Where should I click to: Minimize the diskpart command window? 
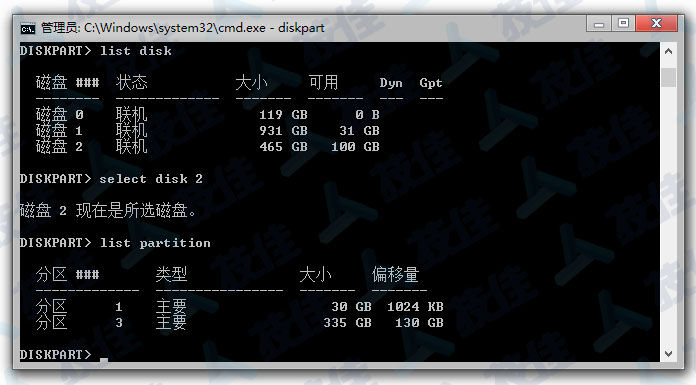click(599, 23)
